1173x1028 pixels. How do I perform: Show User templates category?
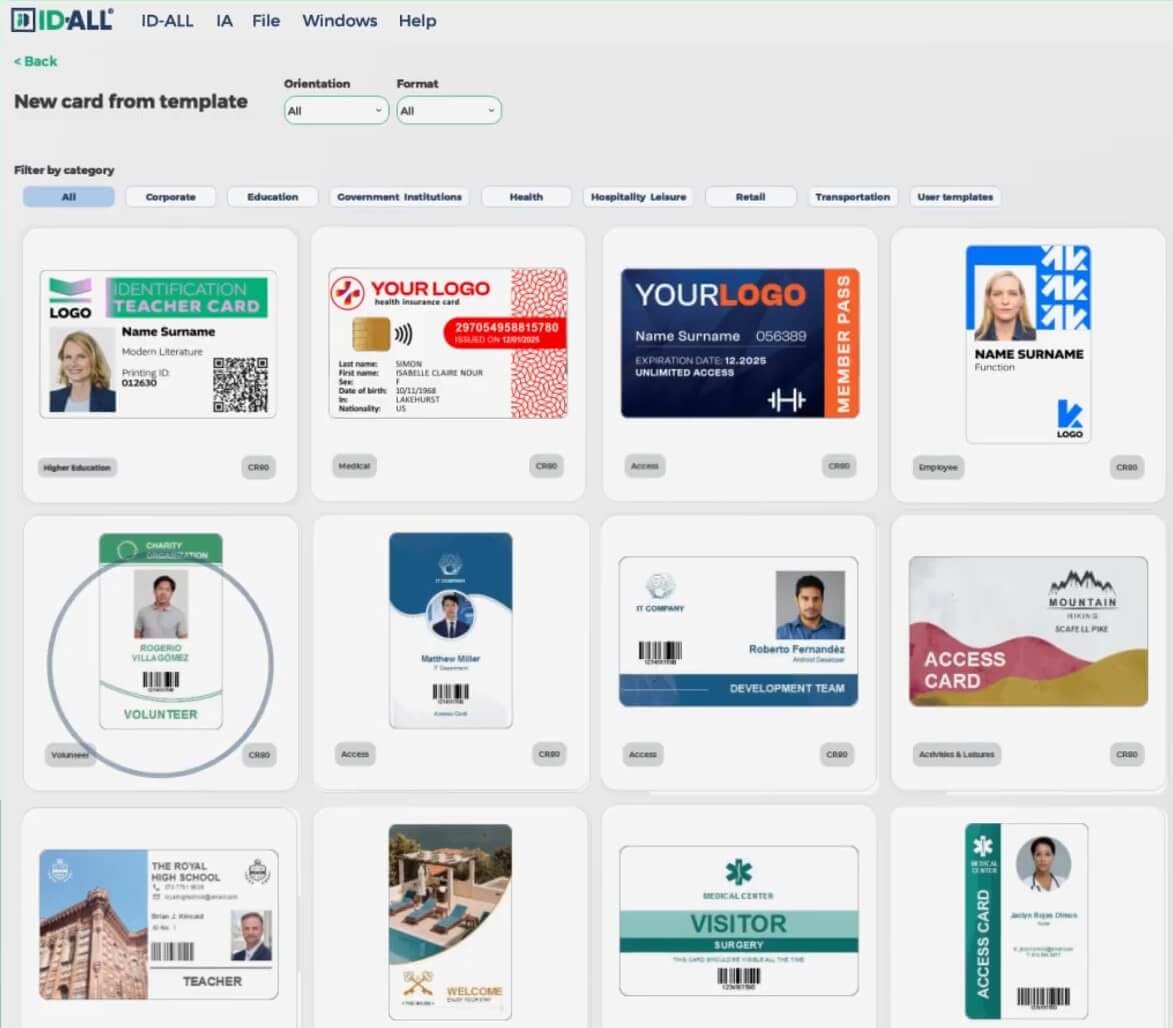[x=955, y=197]
